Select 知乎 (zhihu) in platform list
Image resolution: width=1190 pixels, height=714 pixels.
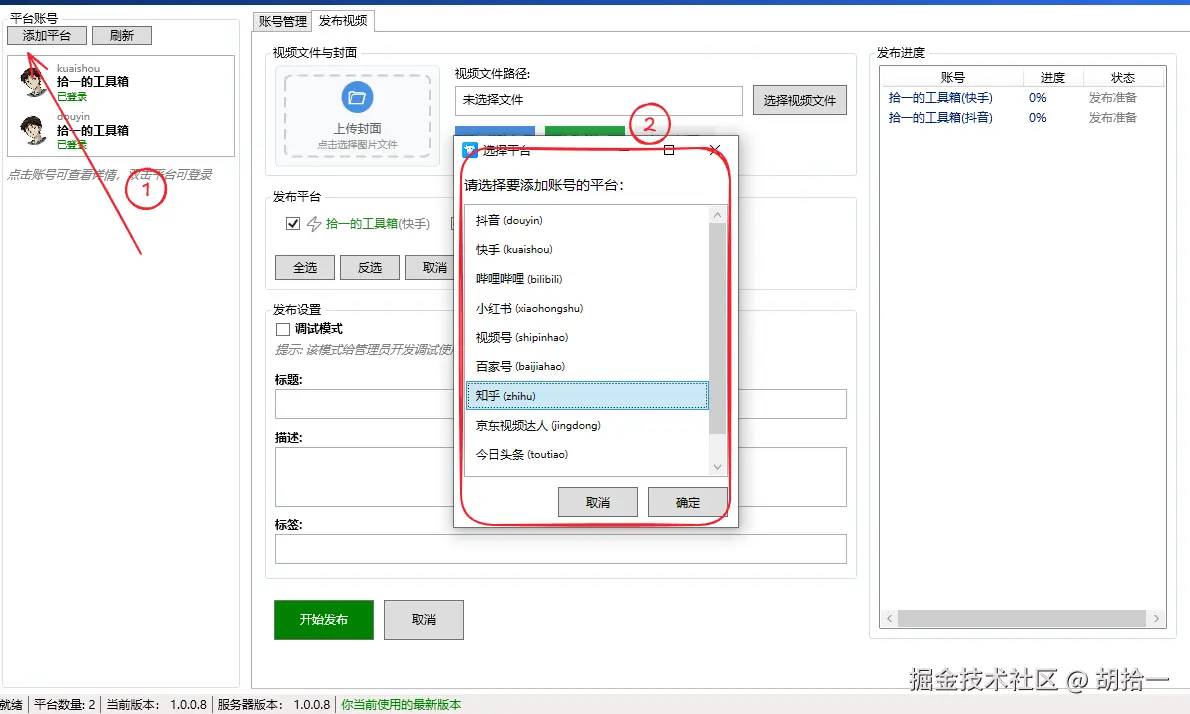click(x=587, y=395)
